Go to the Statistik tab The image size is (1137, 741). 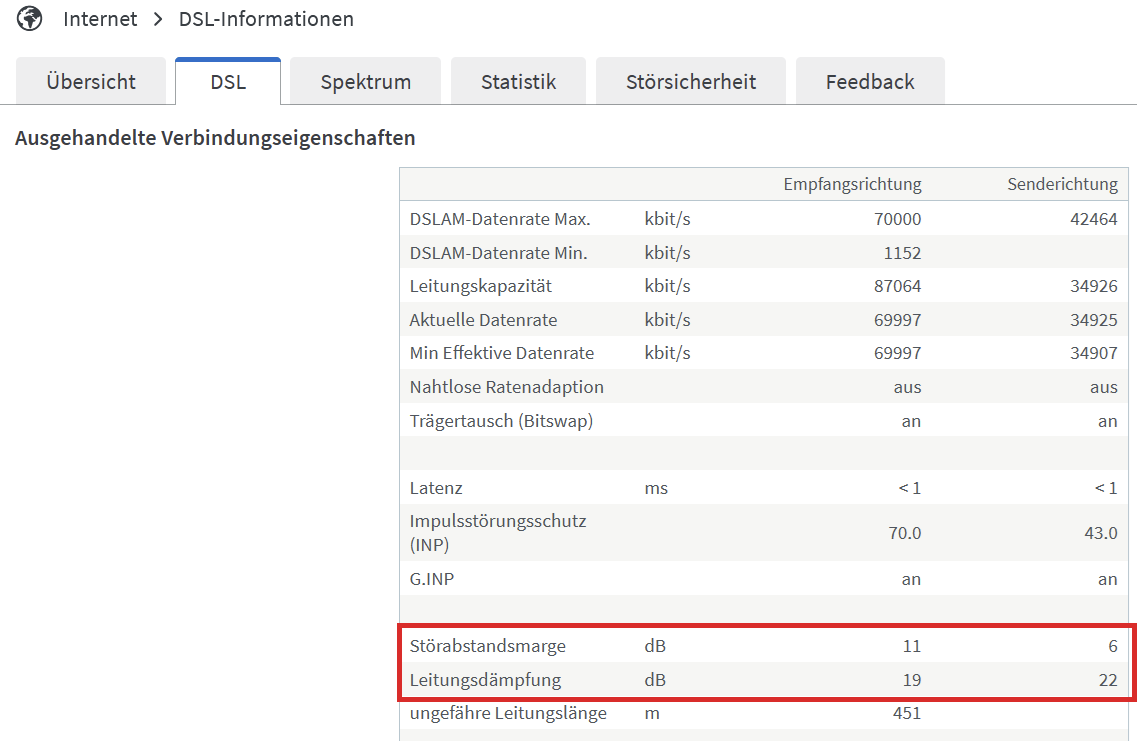pos(518,82)
